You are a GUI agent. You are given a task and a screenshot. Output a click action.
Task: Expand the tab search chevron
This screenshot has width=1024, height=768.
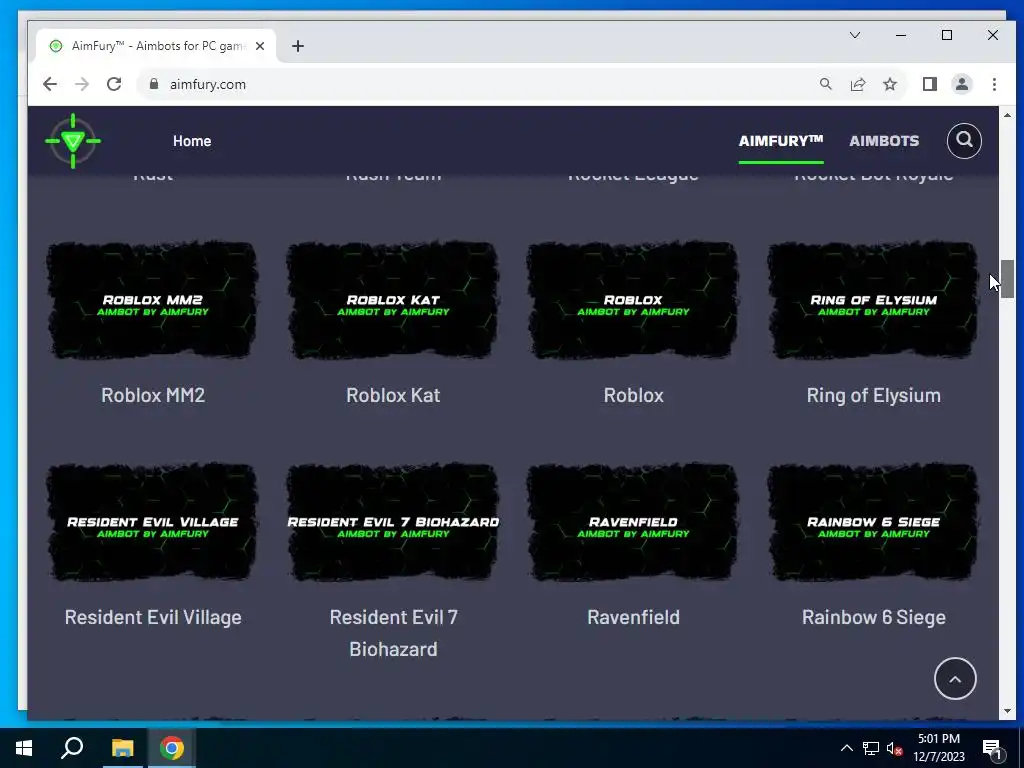tap(855, 35)
